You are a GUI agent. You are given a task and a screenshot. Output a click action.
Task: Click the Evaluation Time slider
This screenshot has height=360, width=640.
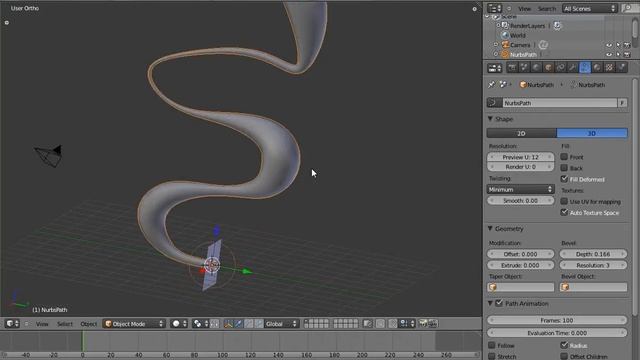(x=557, y=333)
